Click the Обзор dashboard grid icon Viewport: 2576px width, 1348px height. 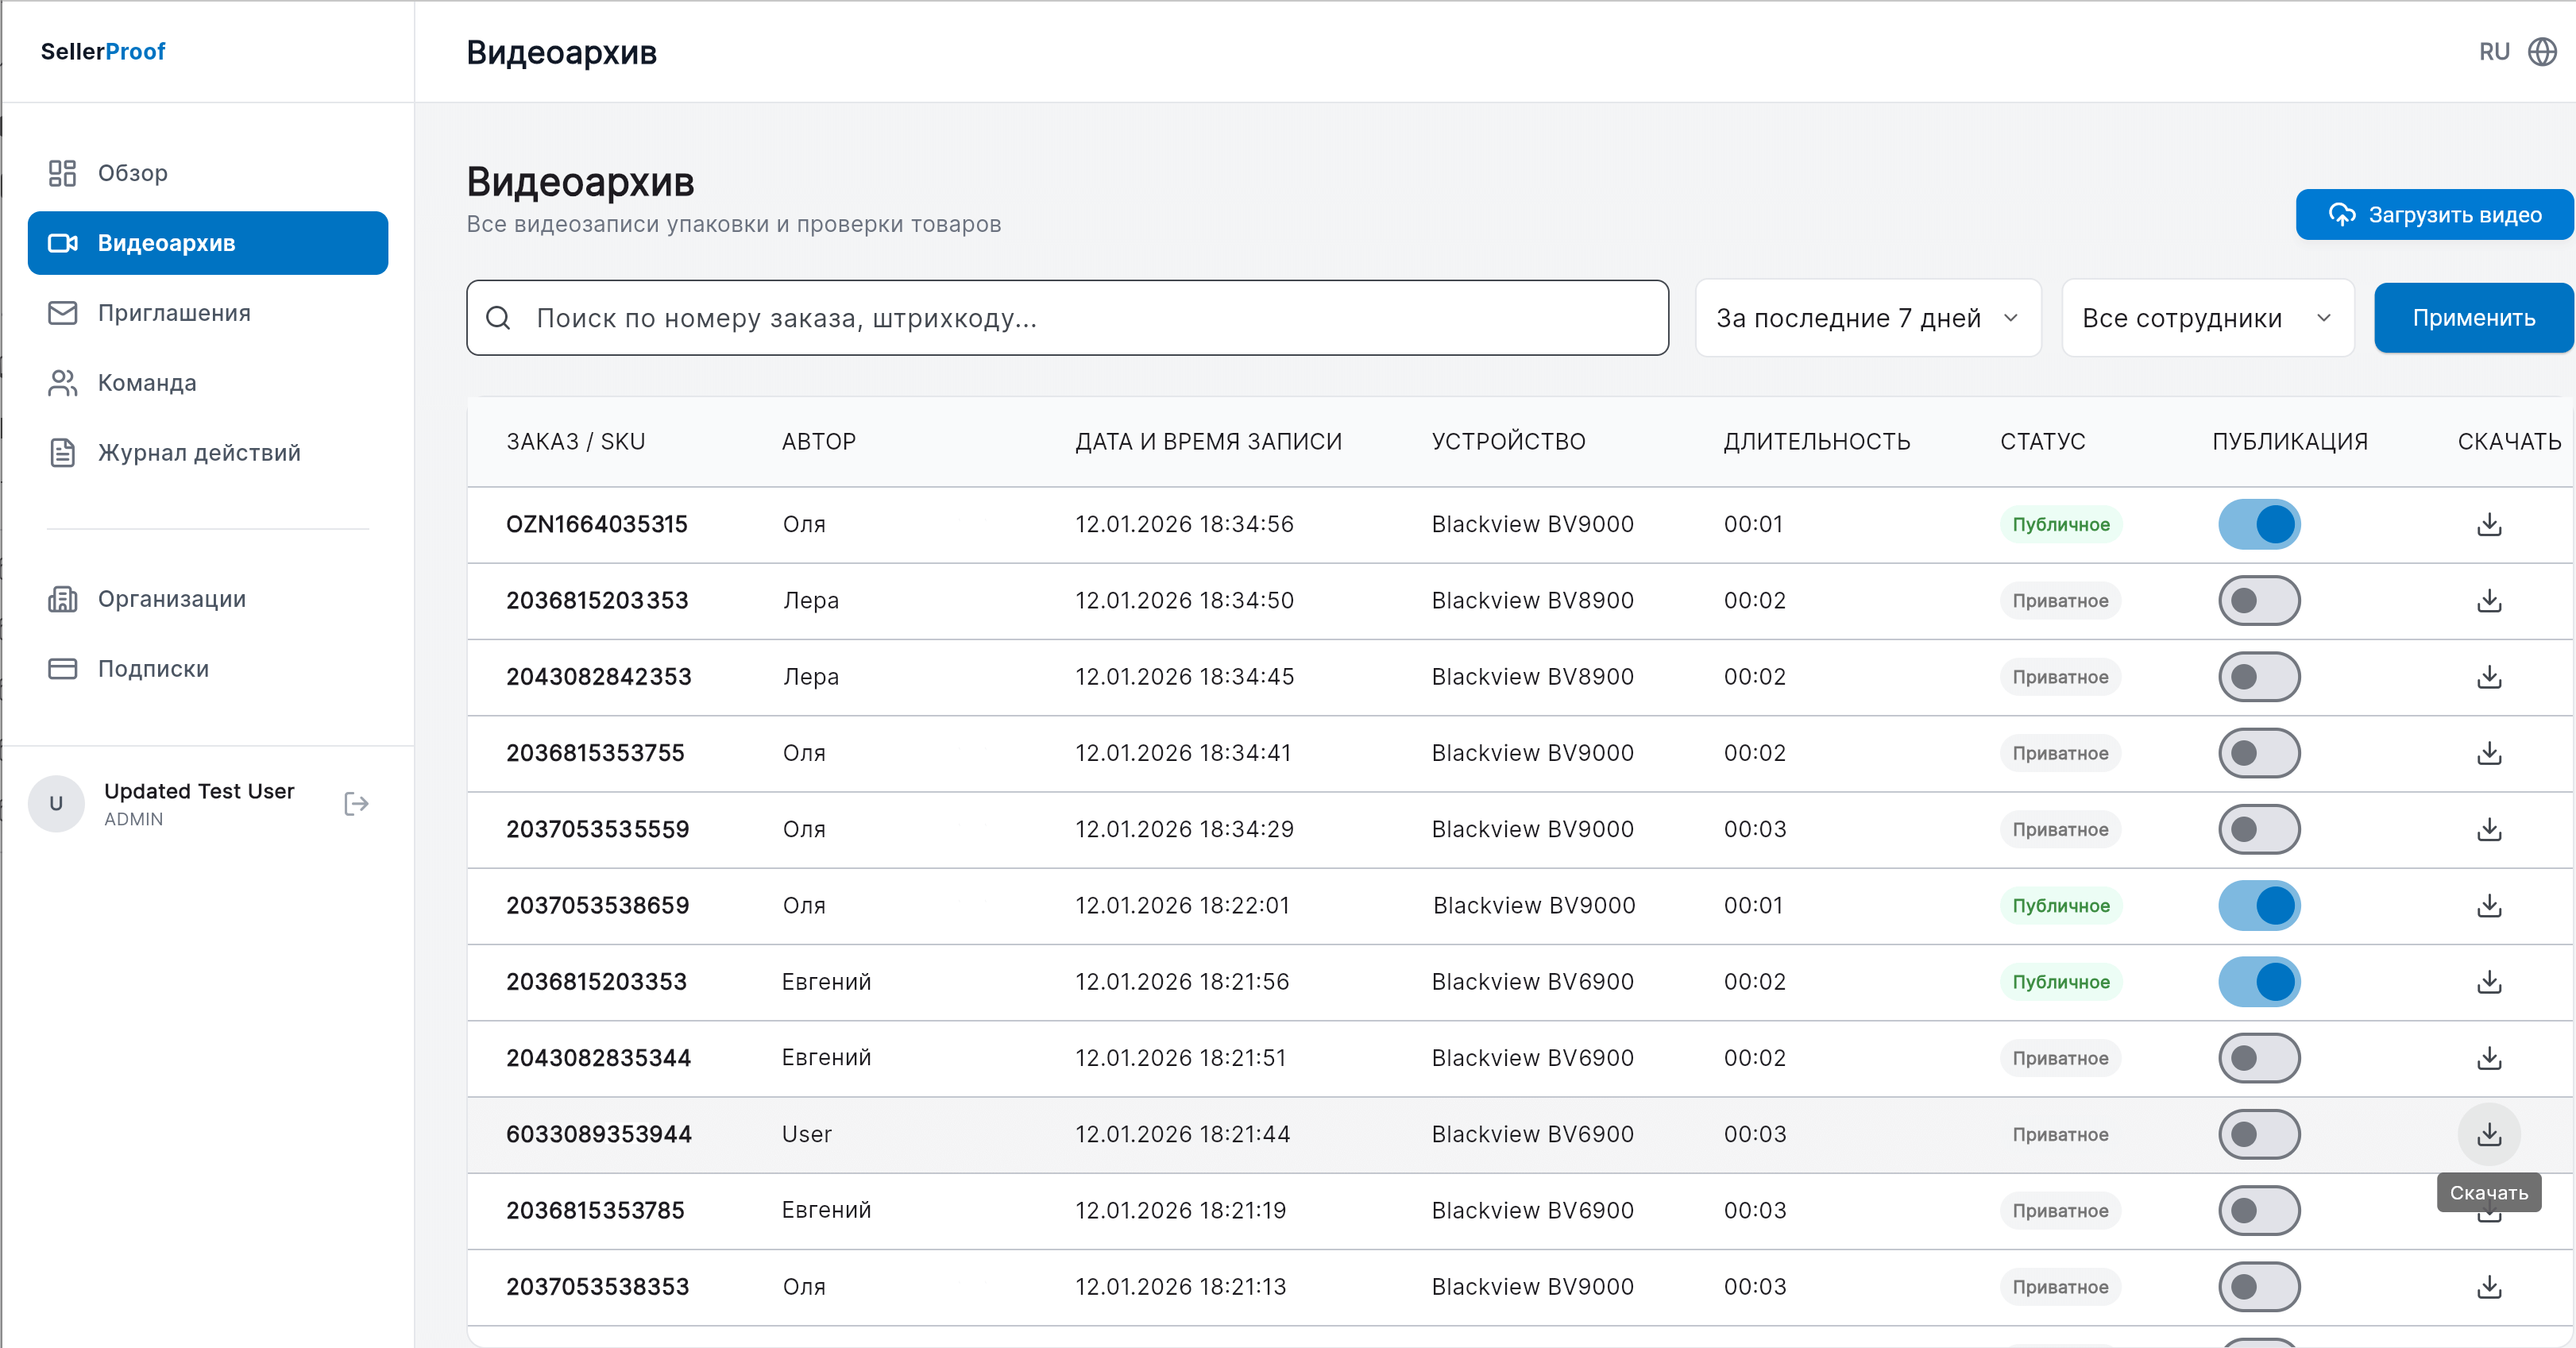[x=62, y=173]
